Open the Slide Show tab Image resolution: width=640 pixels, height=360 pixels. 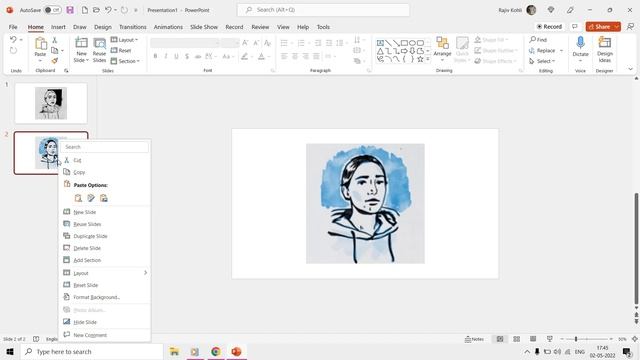point(204,27)
